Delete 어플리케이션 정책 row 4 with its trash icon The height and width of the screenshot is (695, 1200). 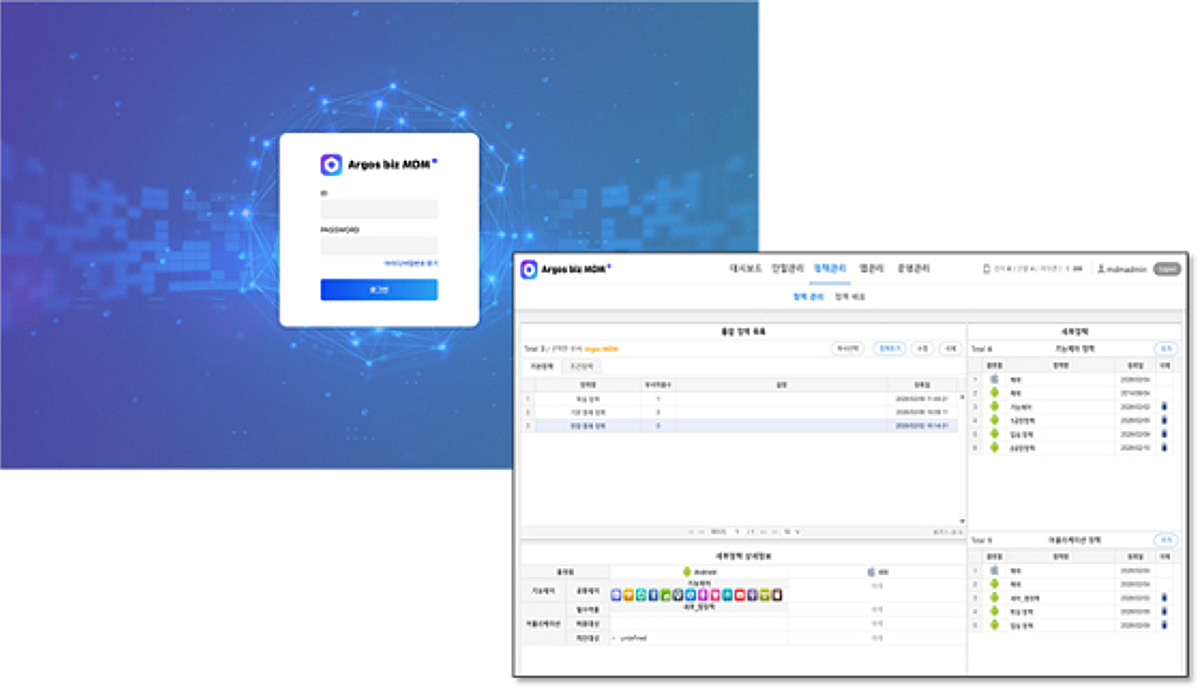(x=1163, y=611)
